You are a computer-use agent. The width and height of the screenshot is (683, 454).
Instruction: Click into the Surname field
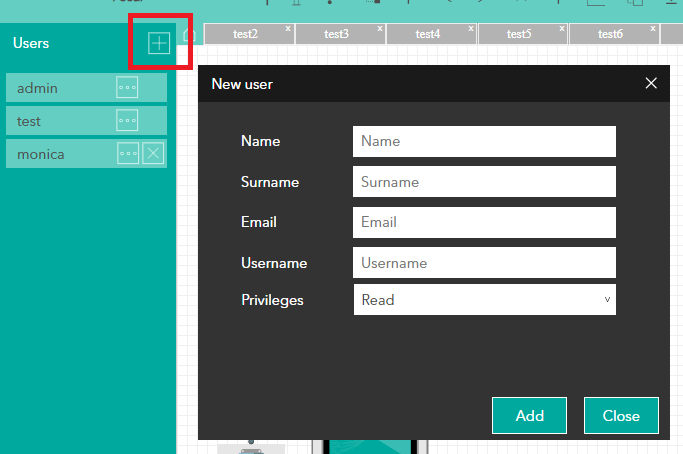click(484, 182)
